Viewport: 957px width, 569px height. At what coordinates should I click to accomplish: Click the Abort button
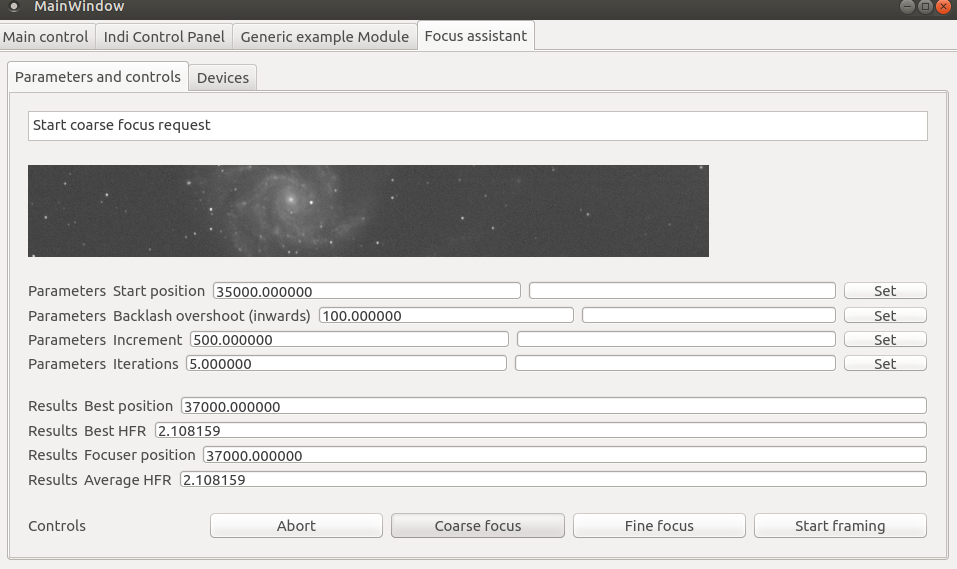(x=296, y=526)
